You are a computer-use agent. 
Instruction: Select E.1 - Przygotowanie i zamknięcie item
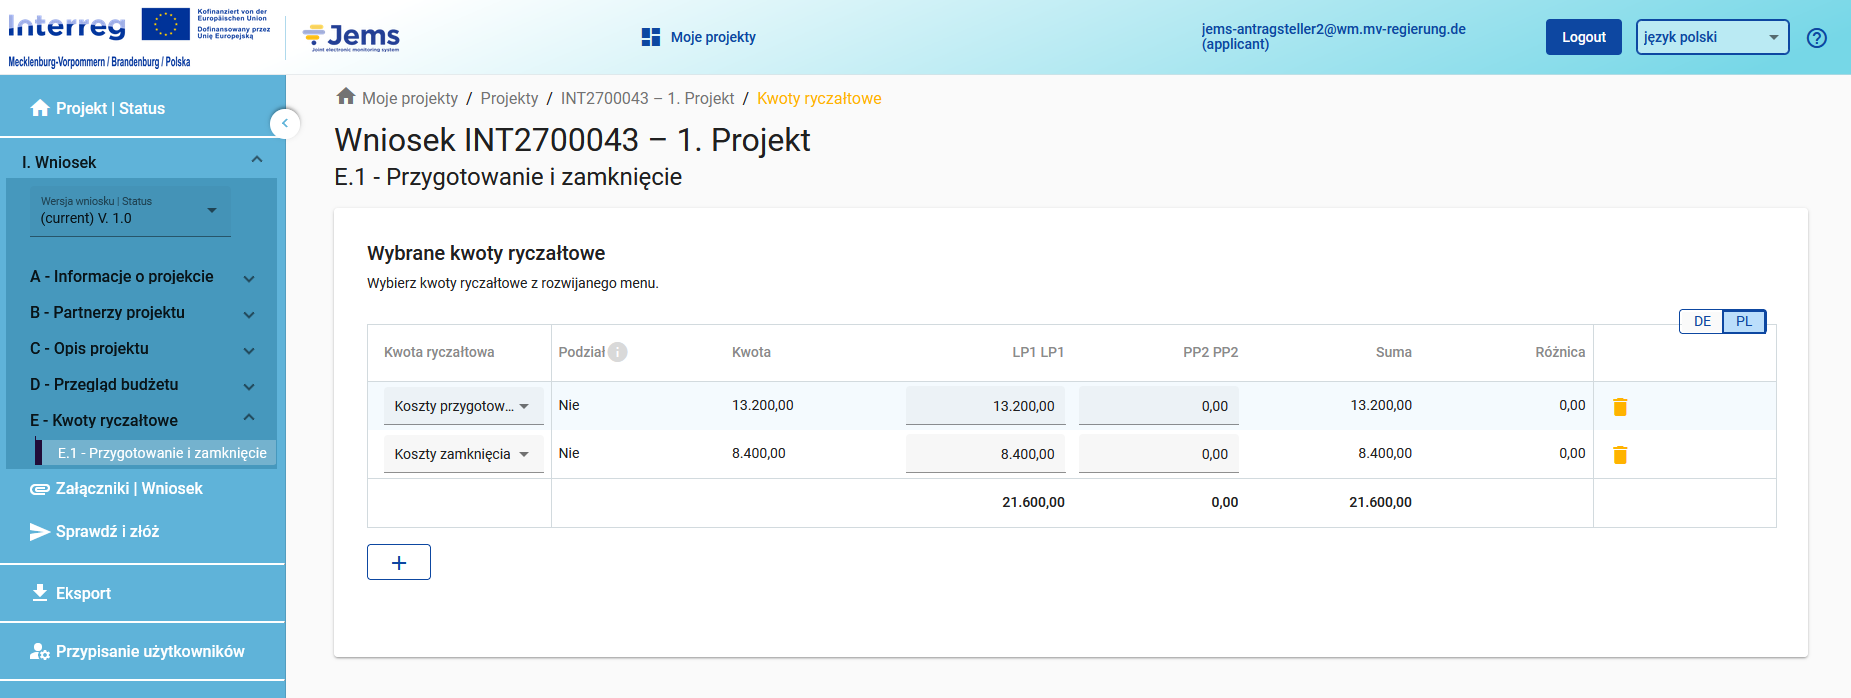tap(156, 453)
